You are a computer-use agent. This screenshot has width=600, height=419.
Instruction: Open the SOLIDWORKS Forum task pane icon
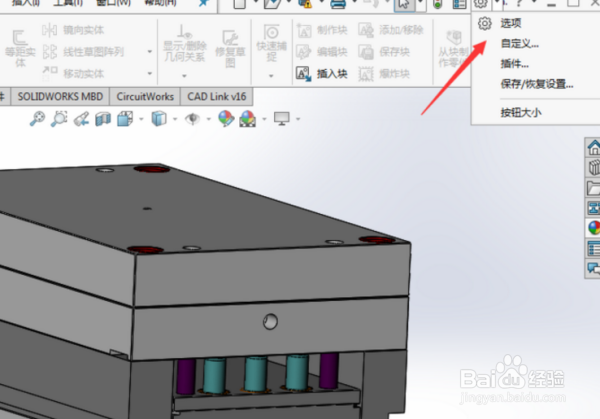[x=593, y=268]
